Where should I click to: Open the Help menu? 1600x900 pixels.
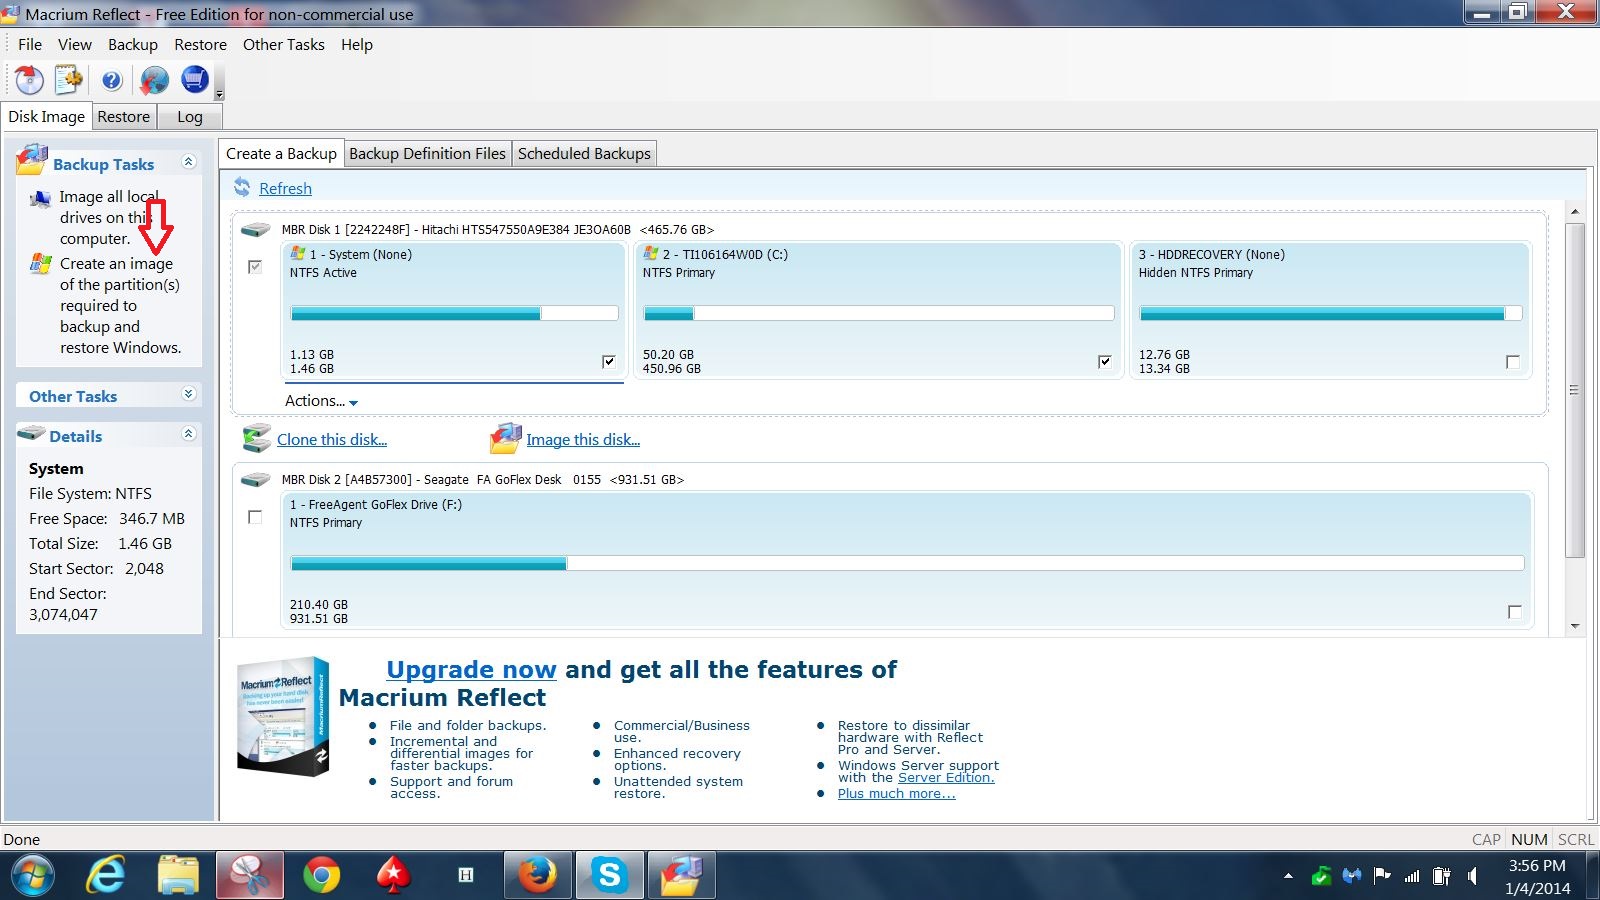[x=357, y=45]
